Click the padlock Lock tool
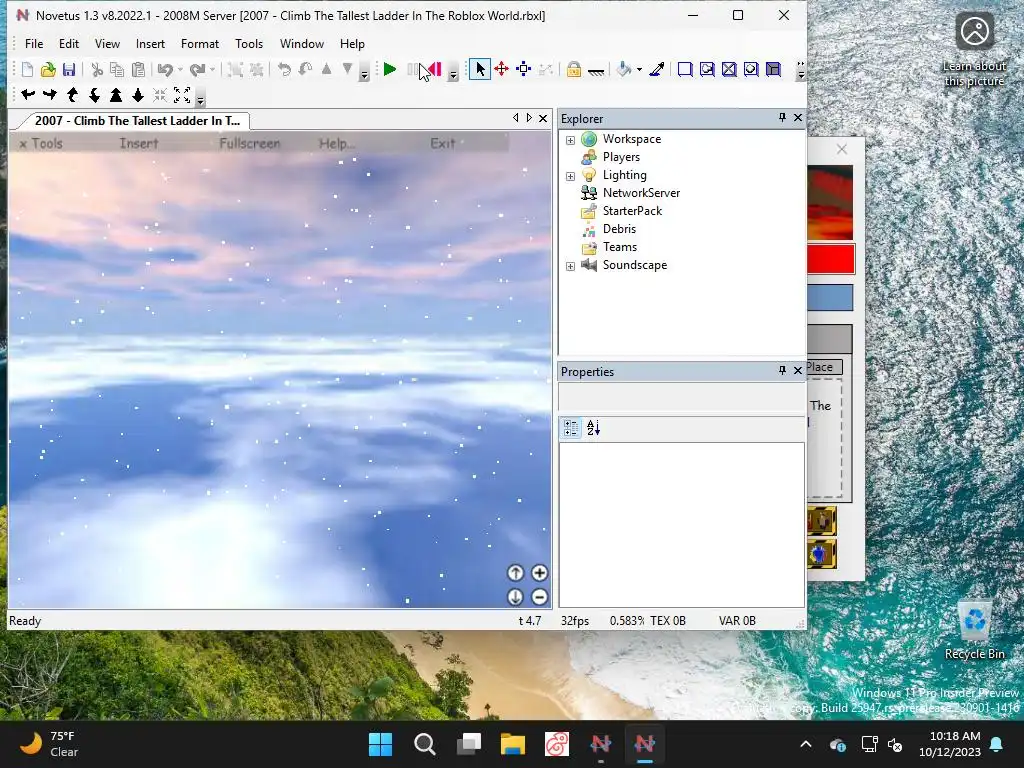The image size is (1024, 768). click(573, 69)
